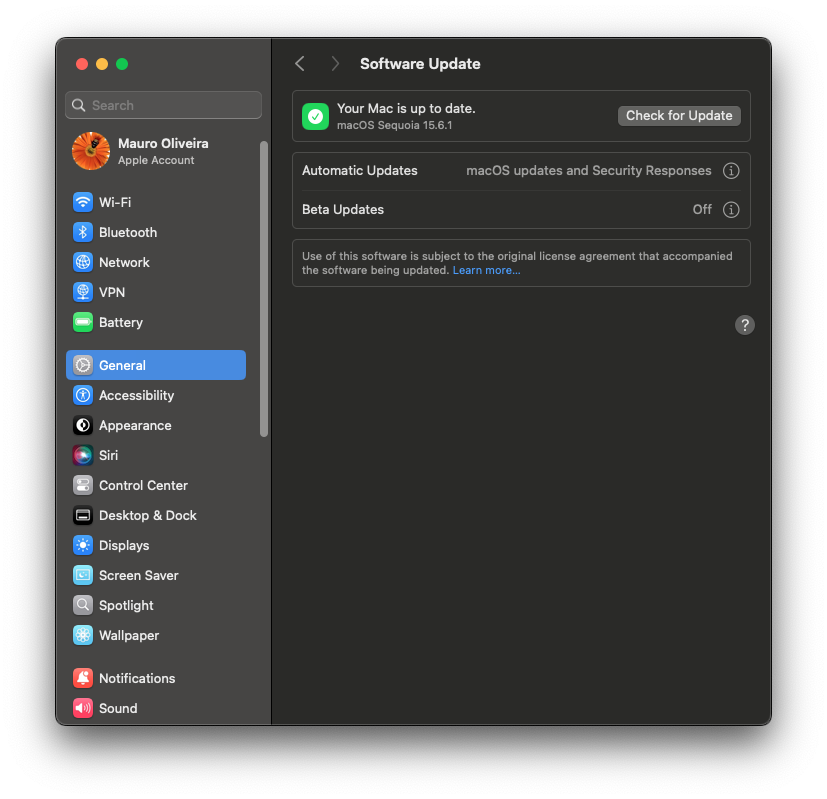Open the info popover for Automatic Updates
The image size is (827, 799).
731,171
